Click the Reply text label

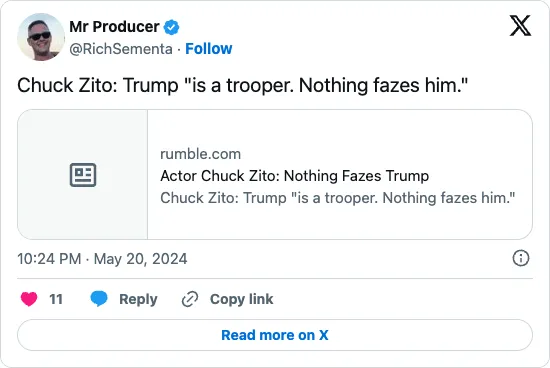point(138,299)
